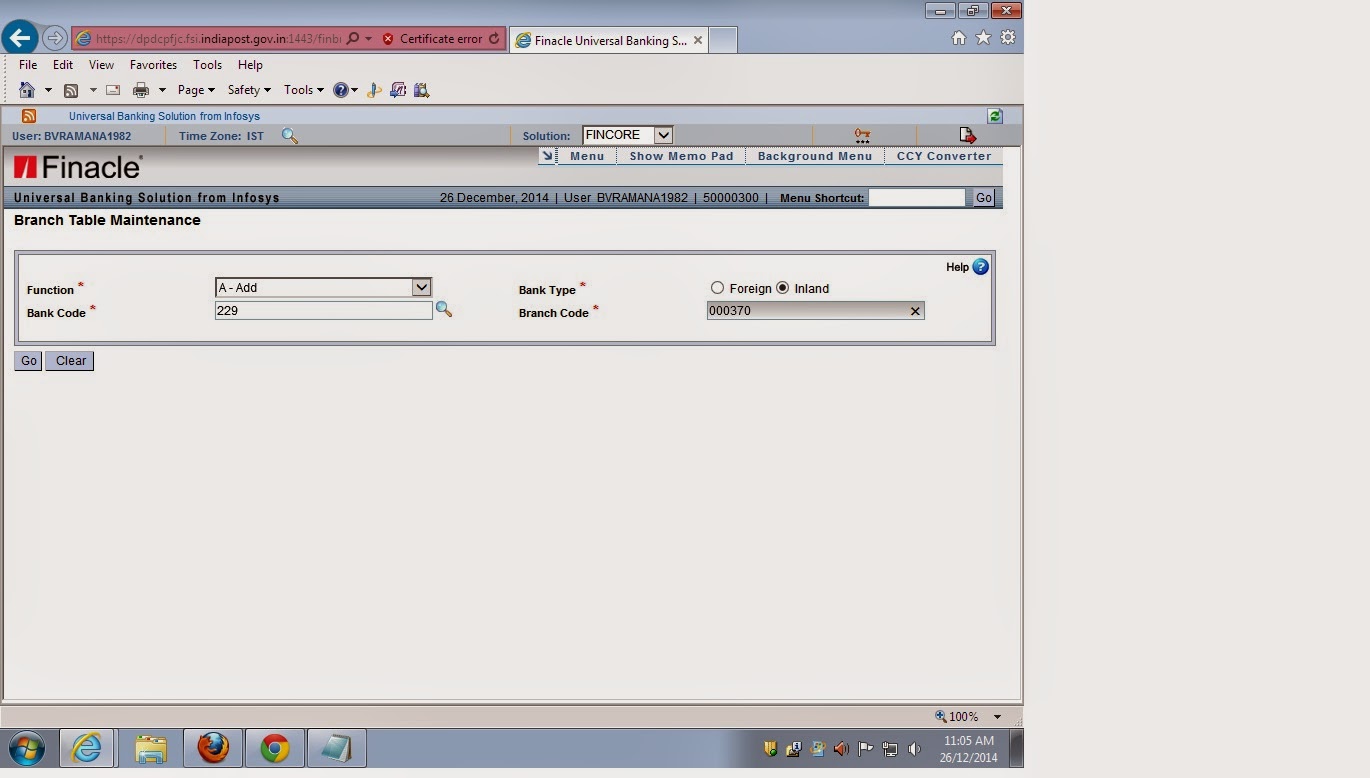Click the Clear button

pyautogui.click(x=70, y=361)
